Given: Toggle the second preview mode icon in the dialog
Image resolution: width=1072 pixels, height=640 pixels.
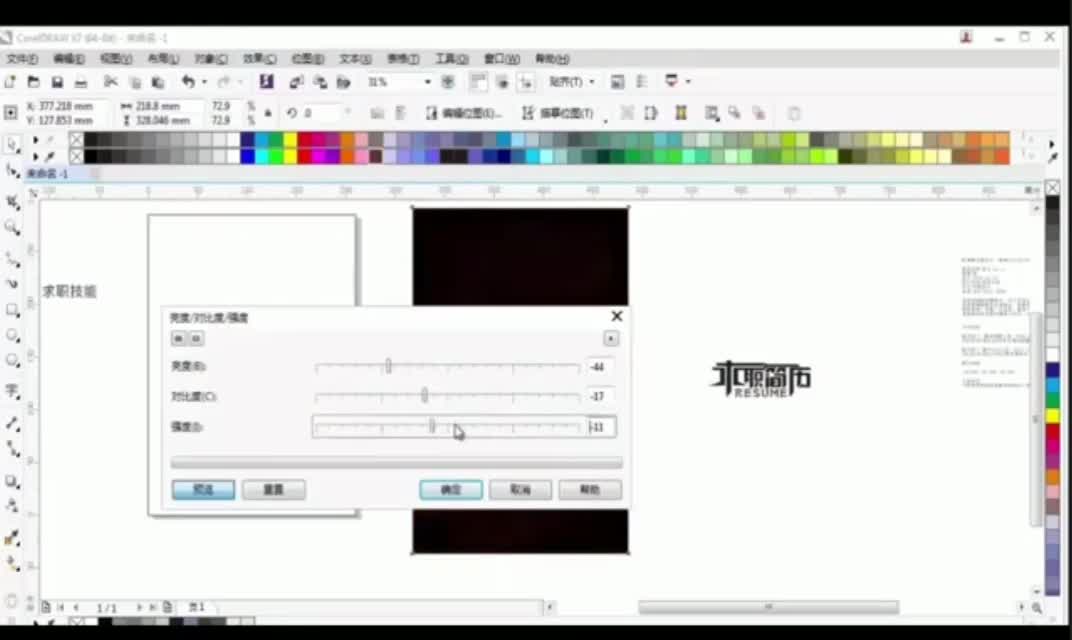Looking at the screenshot, I should (x=196, y=338).
